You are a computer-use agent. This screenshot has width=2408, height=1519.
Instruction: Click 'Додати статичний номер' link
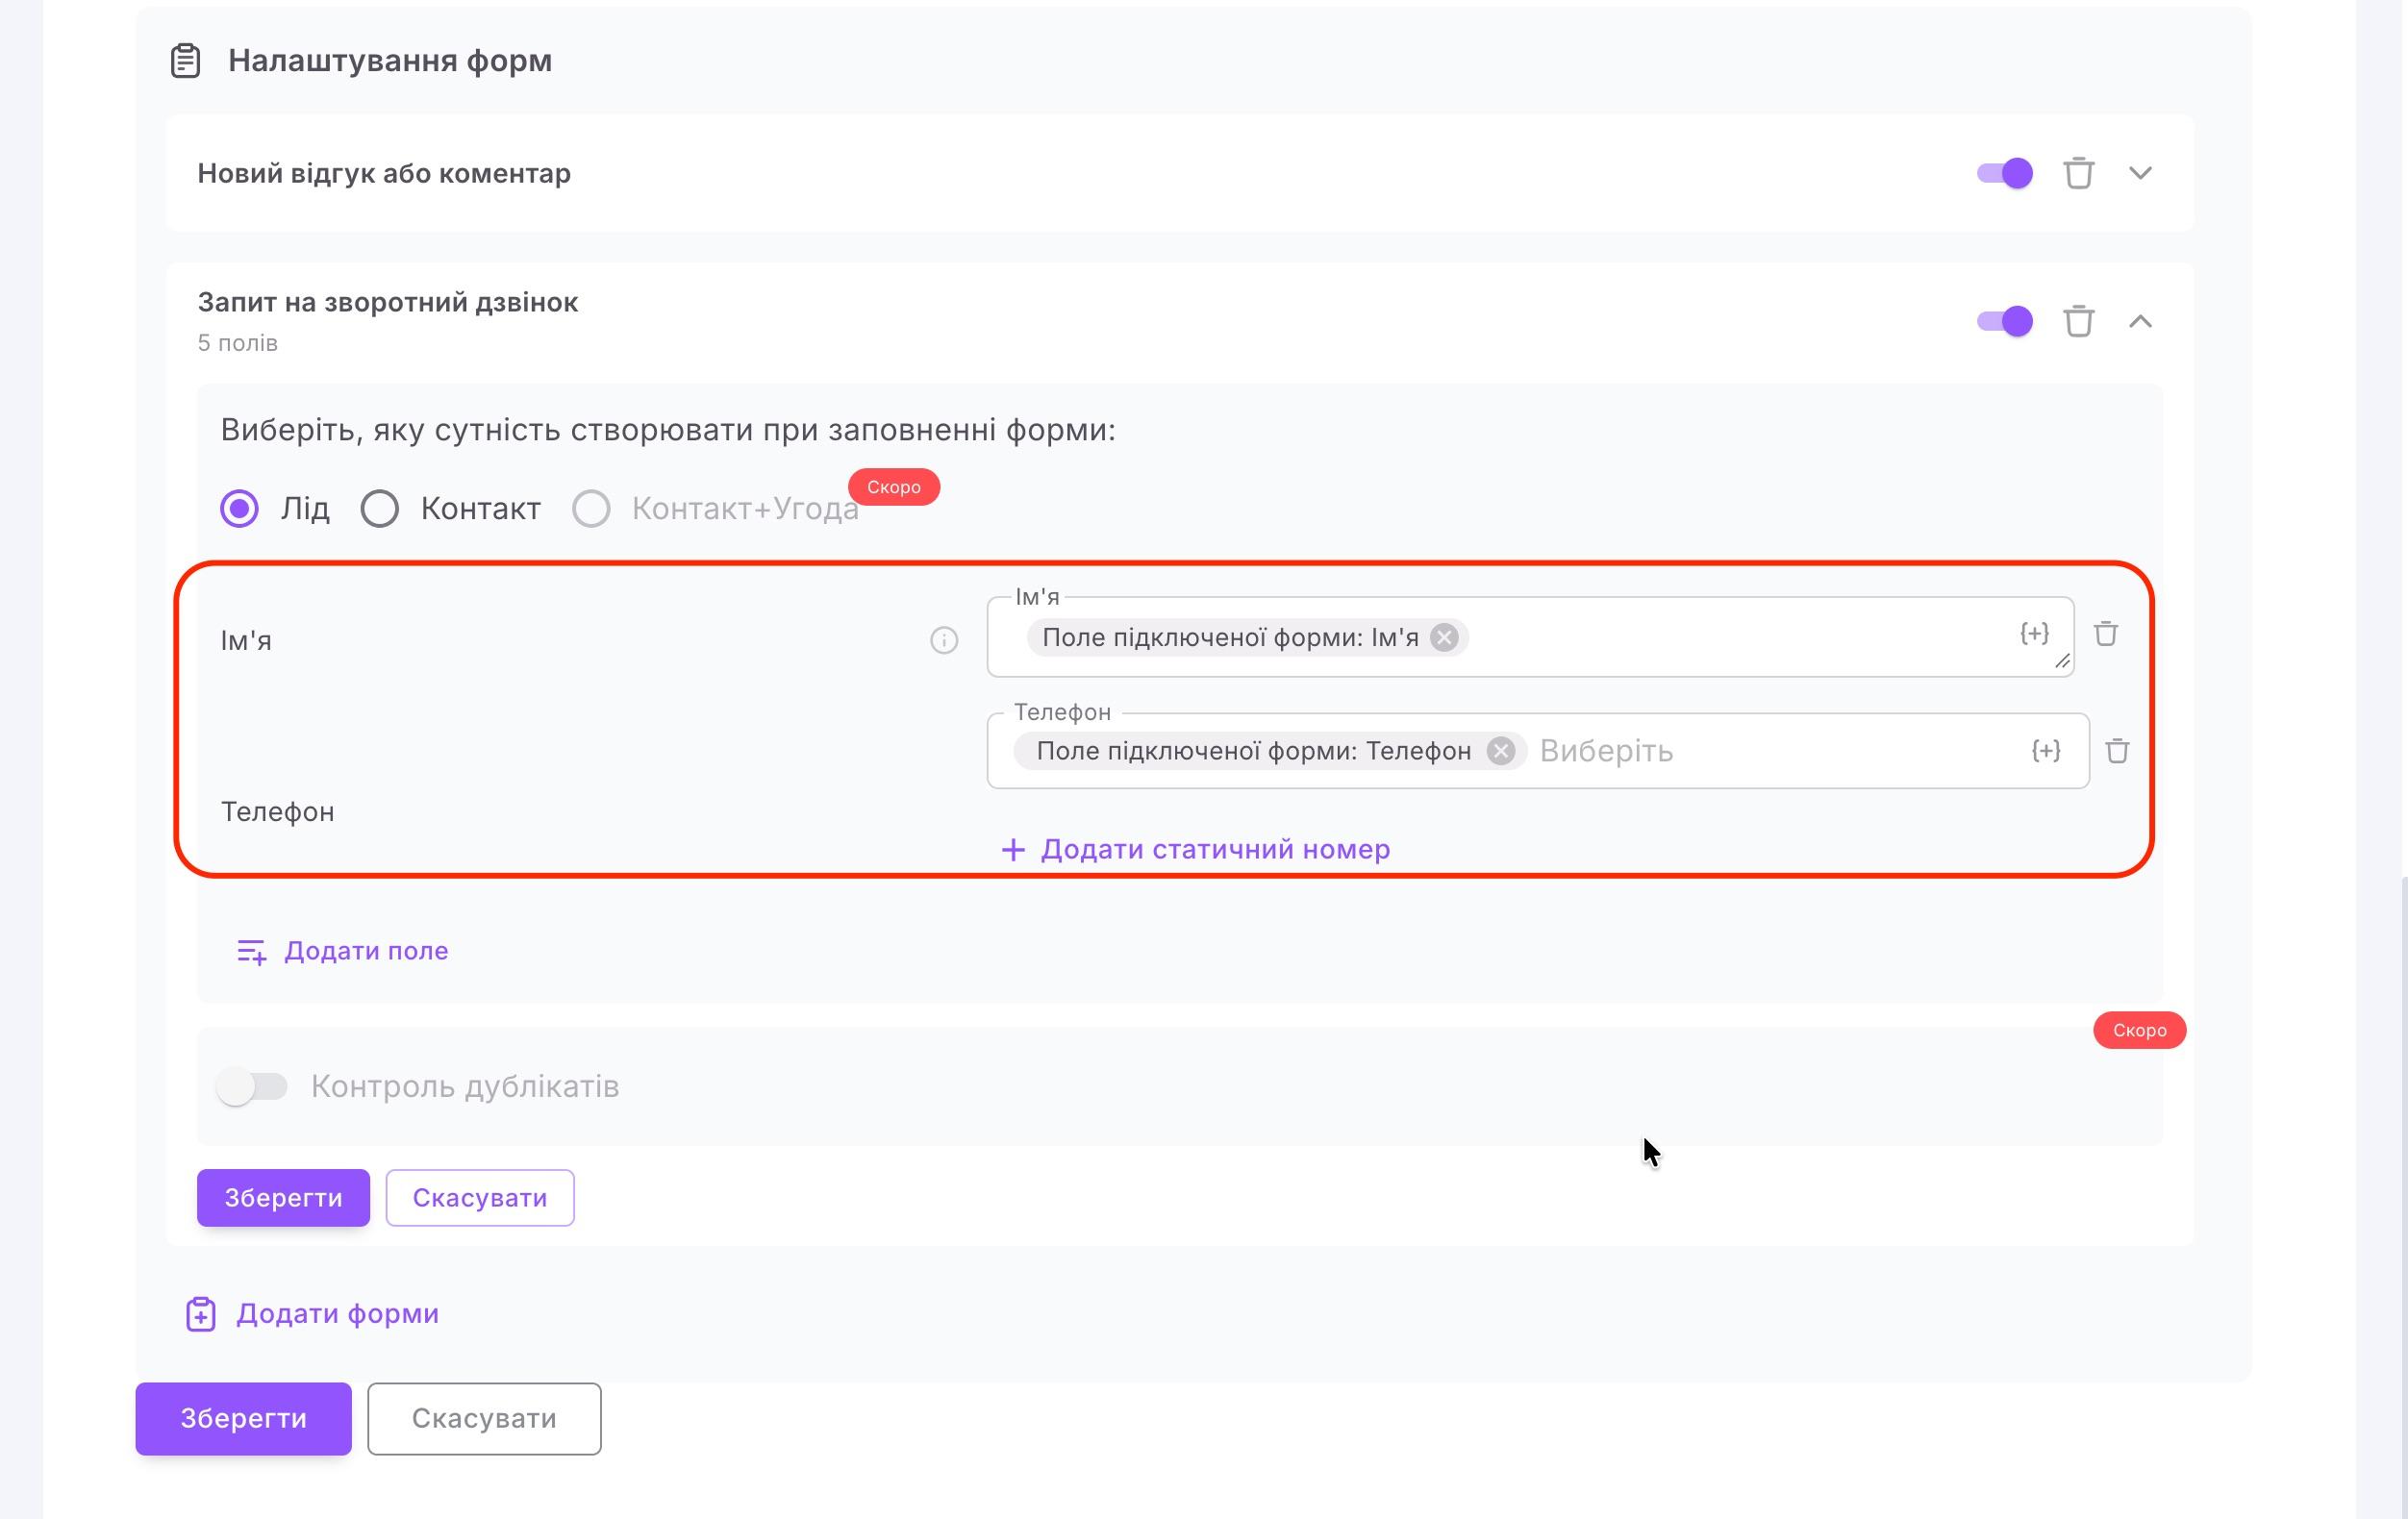coord(1195,849)
